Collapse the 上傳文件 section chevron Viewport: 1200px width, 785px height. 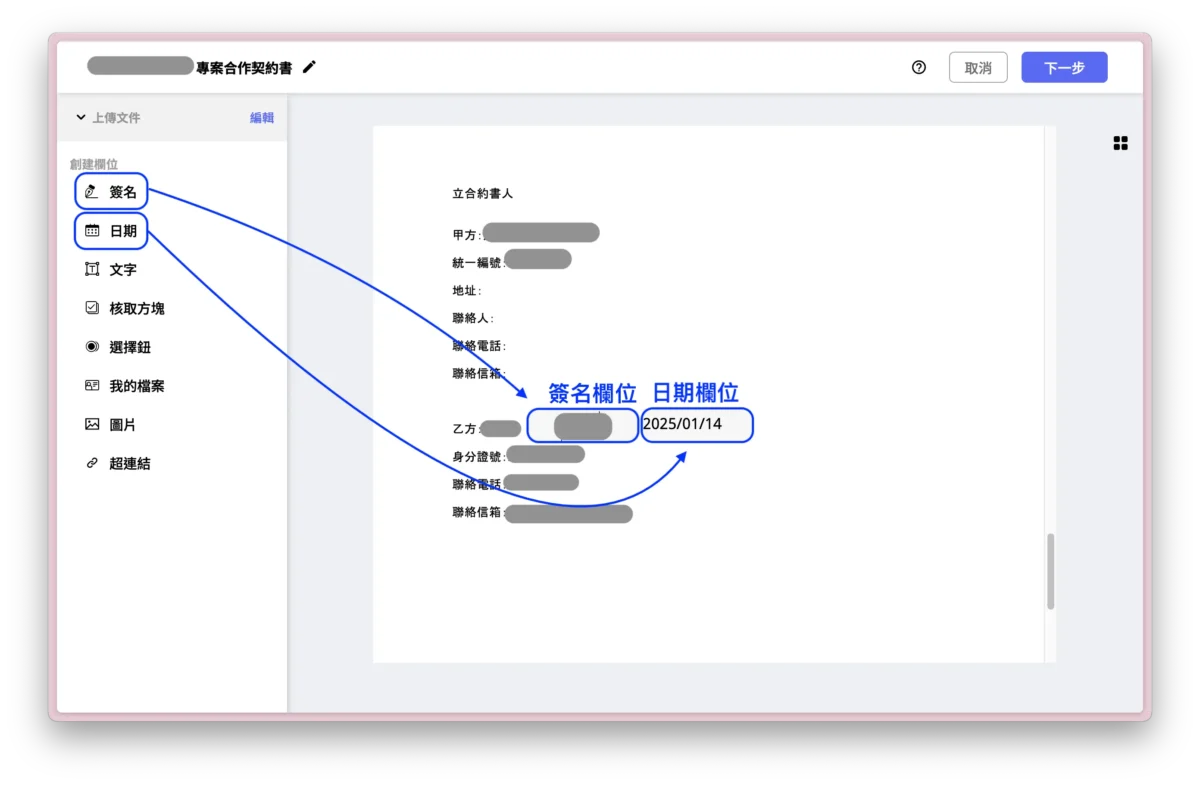80,118
